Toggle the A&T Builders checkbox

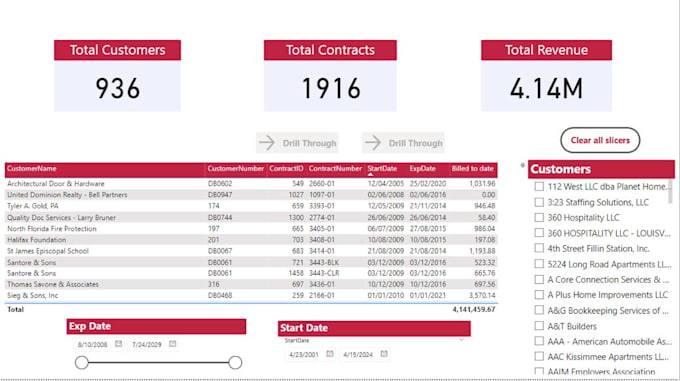coord(539,326)
